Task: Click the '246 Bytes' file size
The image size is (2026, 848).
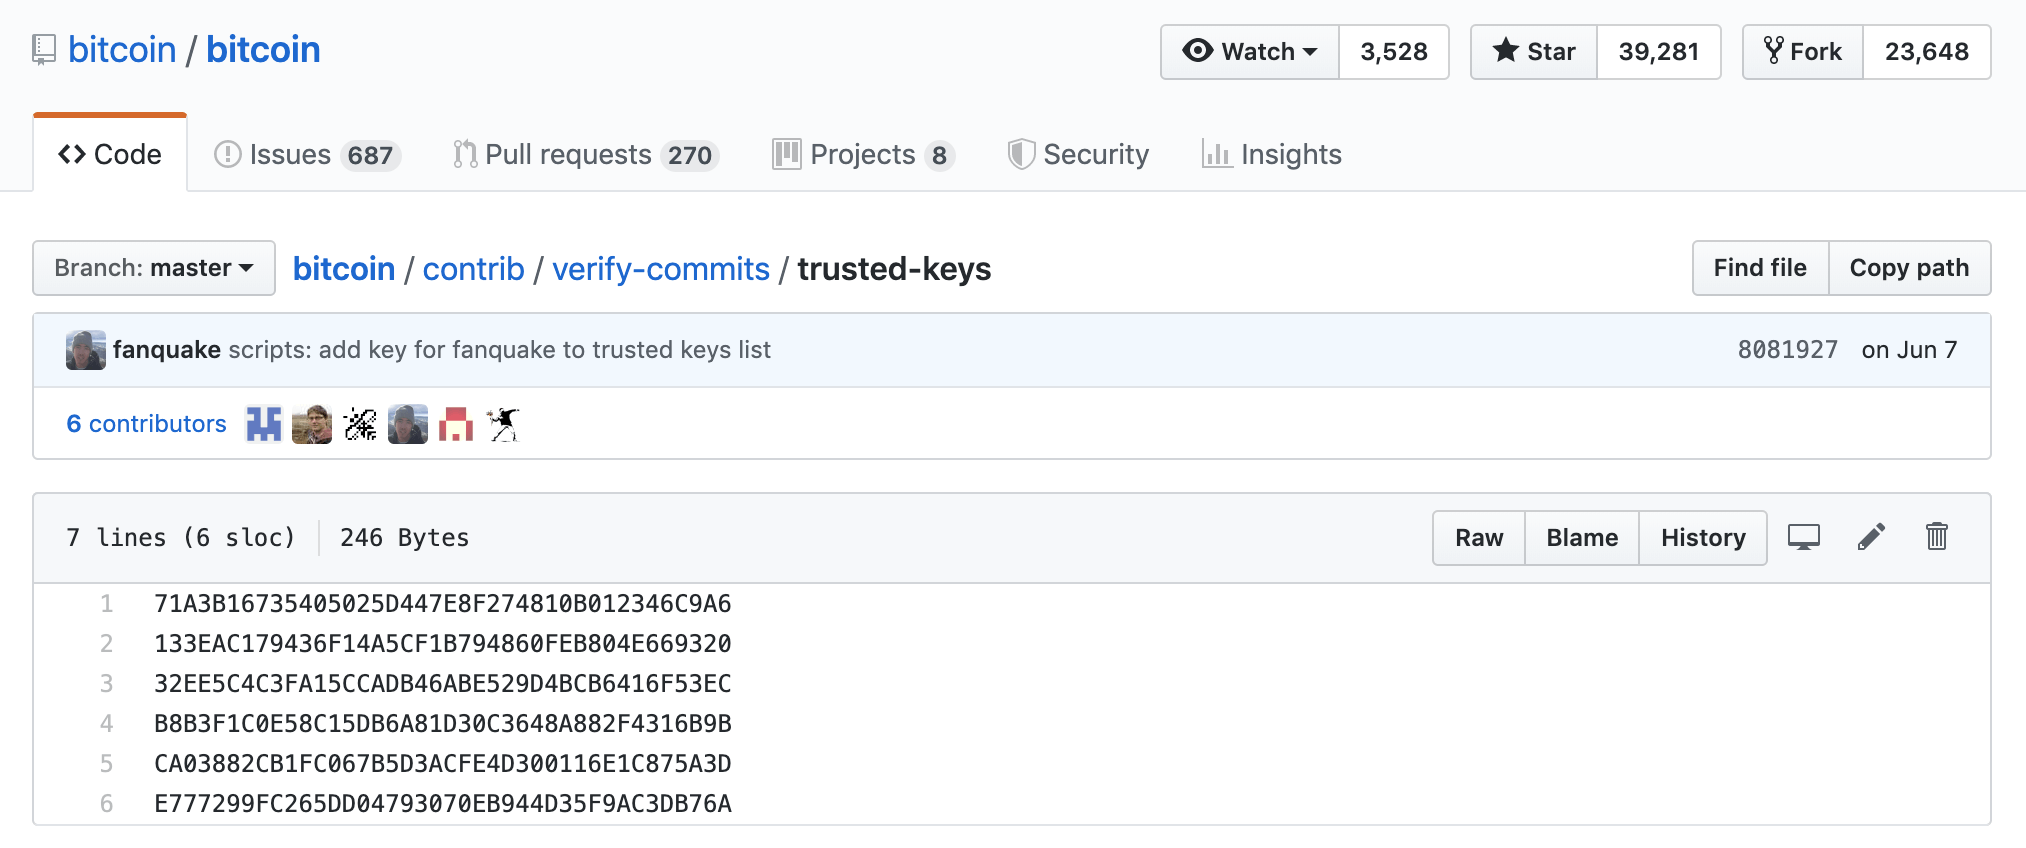Action: pyautogui.click(x=404, y=538)
